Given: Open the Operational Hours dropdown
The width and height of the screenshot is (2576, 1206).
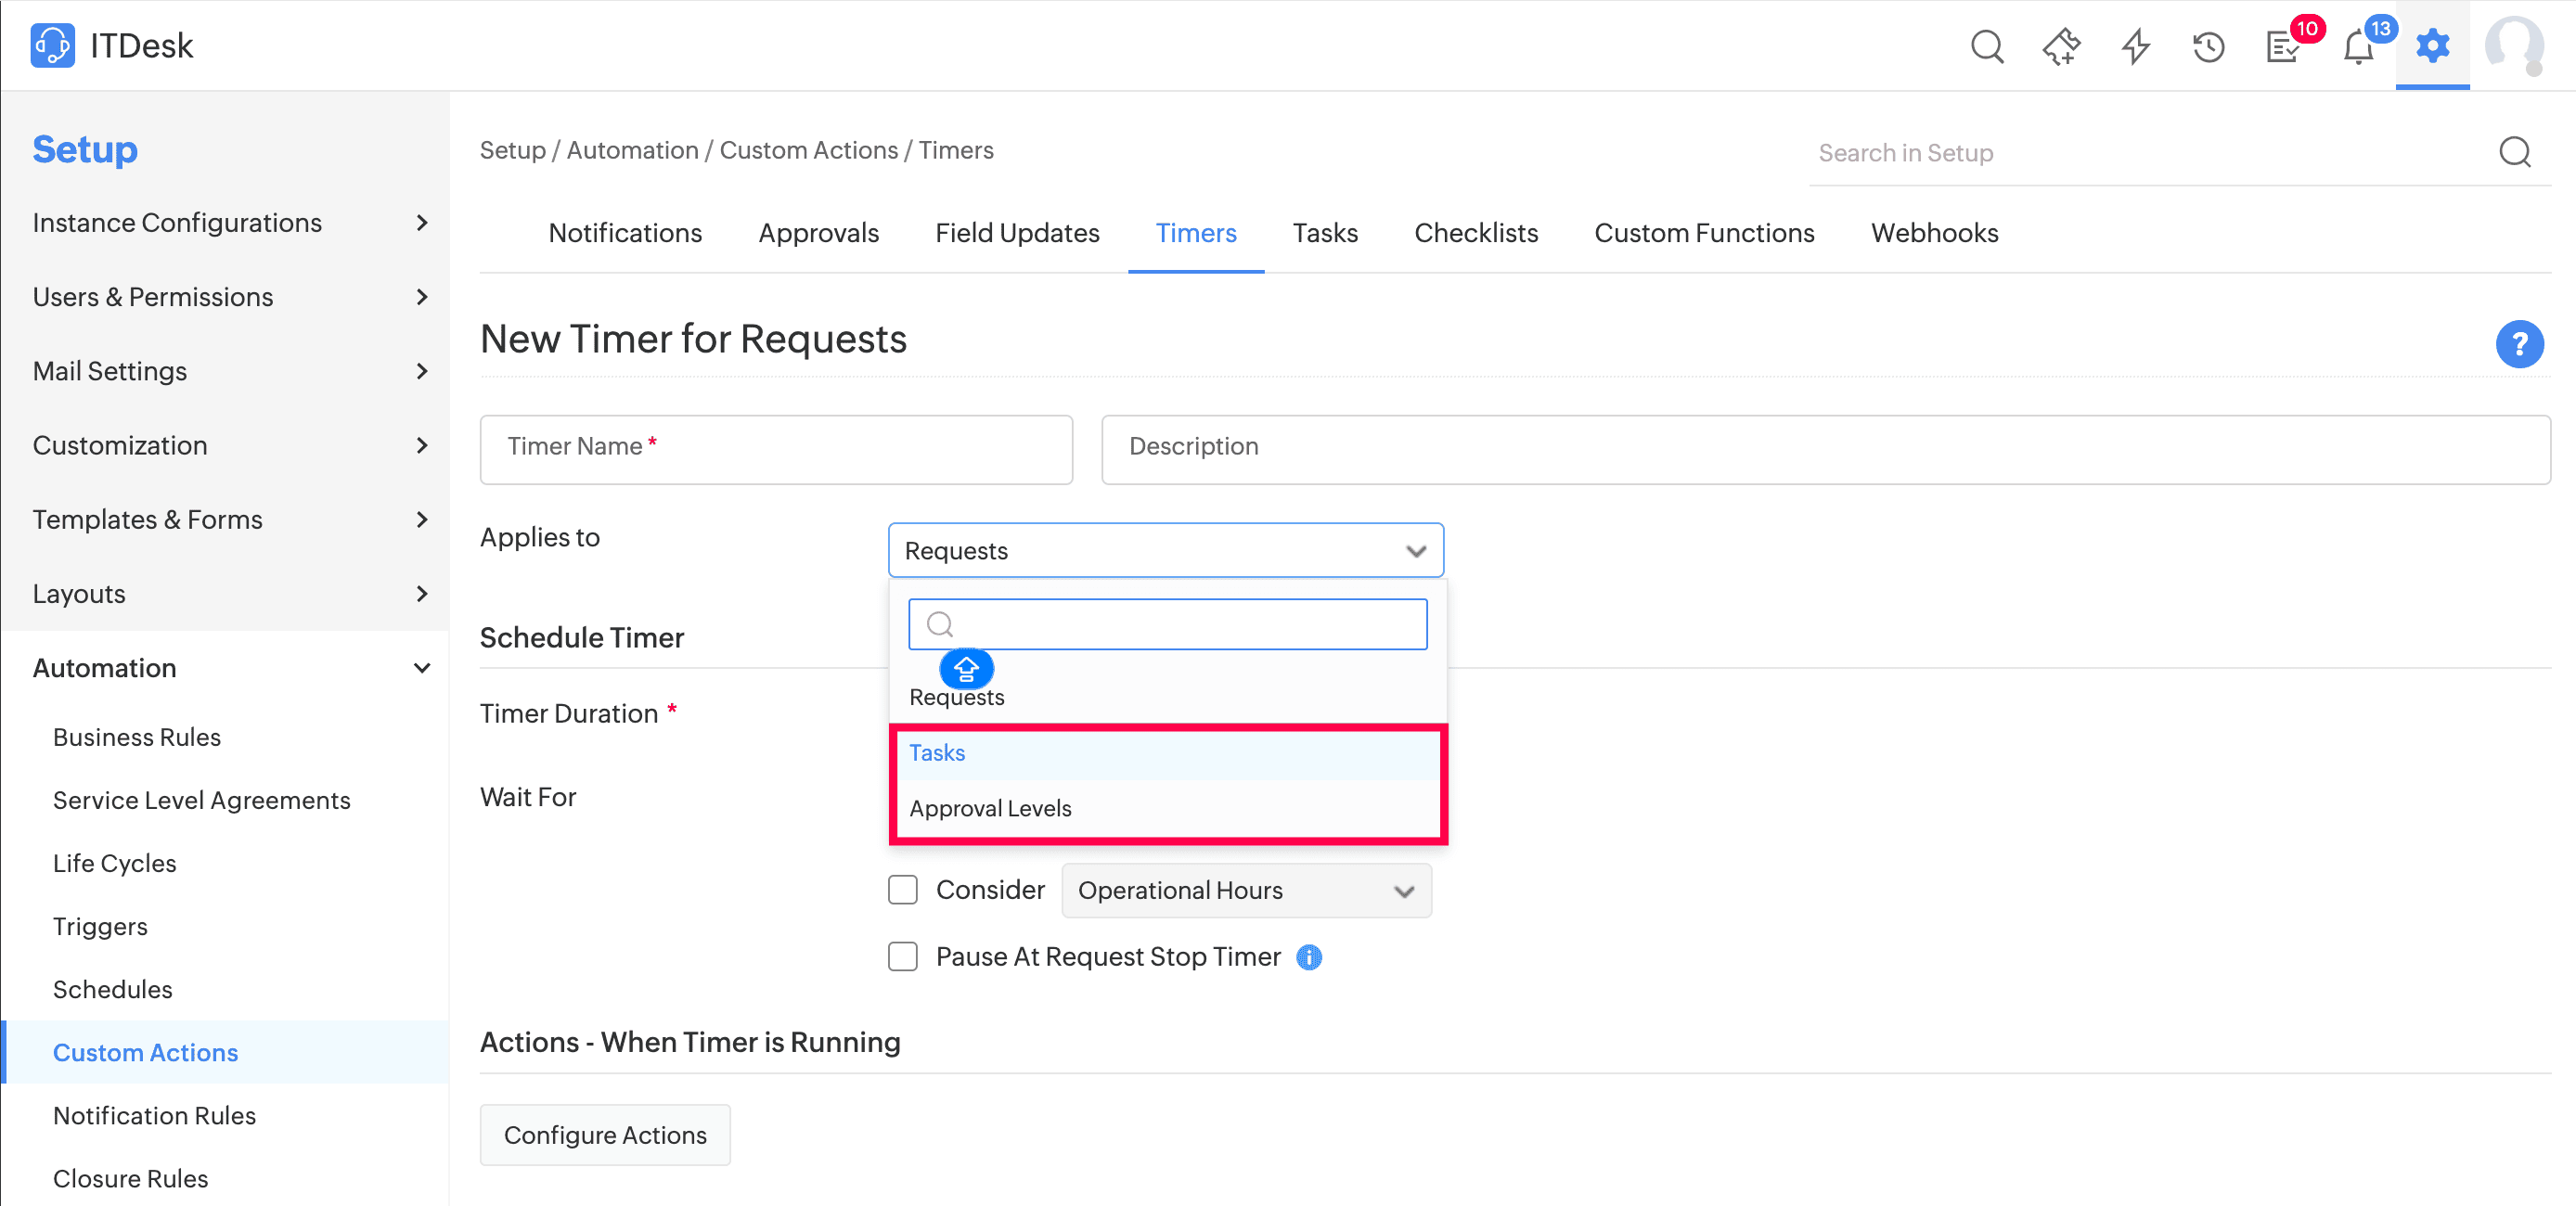Looking at the screenshot, I should [x=1245, y=890].
